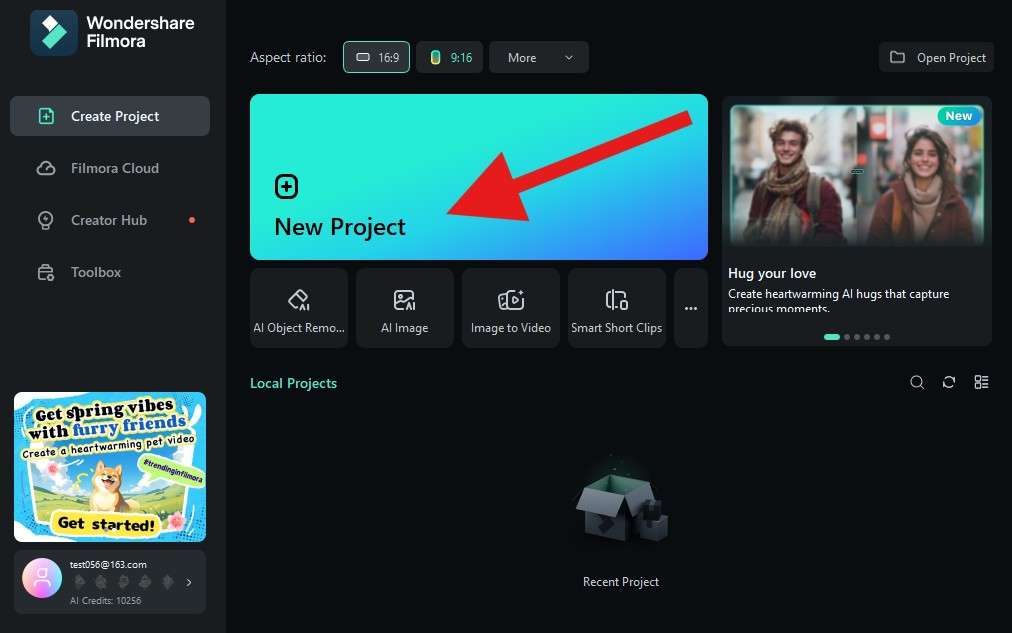Viewport: 1012px width, 633px height.
Task: Click the New badge on the promo card
Action: tap(958, 116)
